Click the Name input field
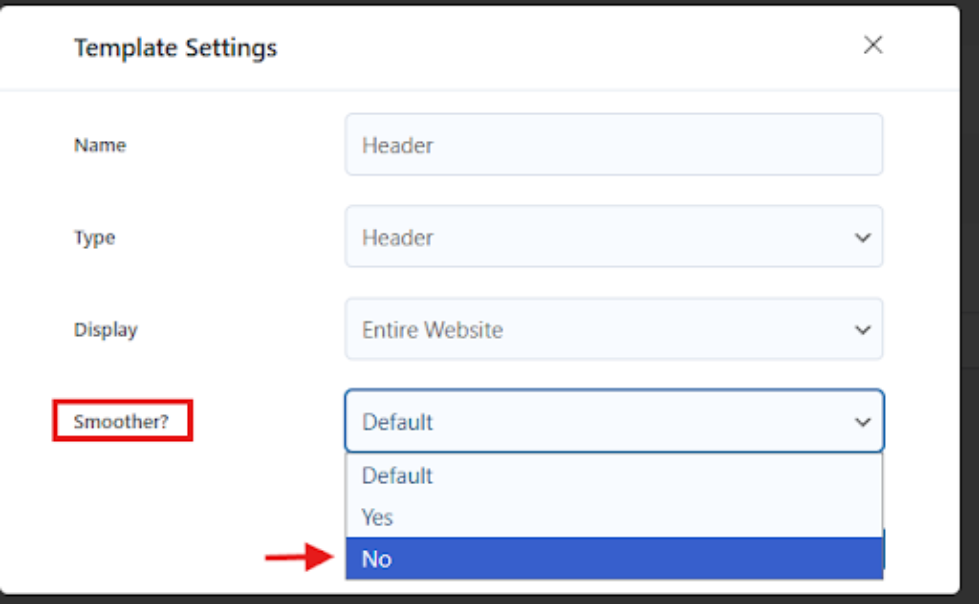 (x=613, y=145)
